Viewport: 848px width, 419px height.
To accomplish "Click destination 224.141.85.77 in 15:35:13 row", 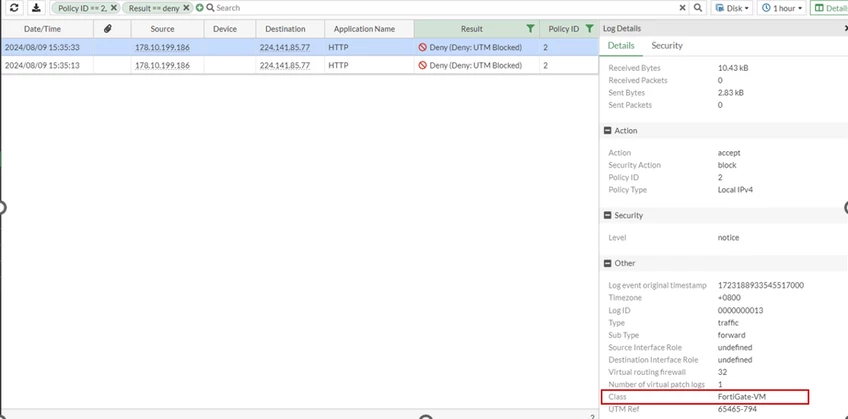I will click(284, 65).
